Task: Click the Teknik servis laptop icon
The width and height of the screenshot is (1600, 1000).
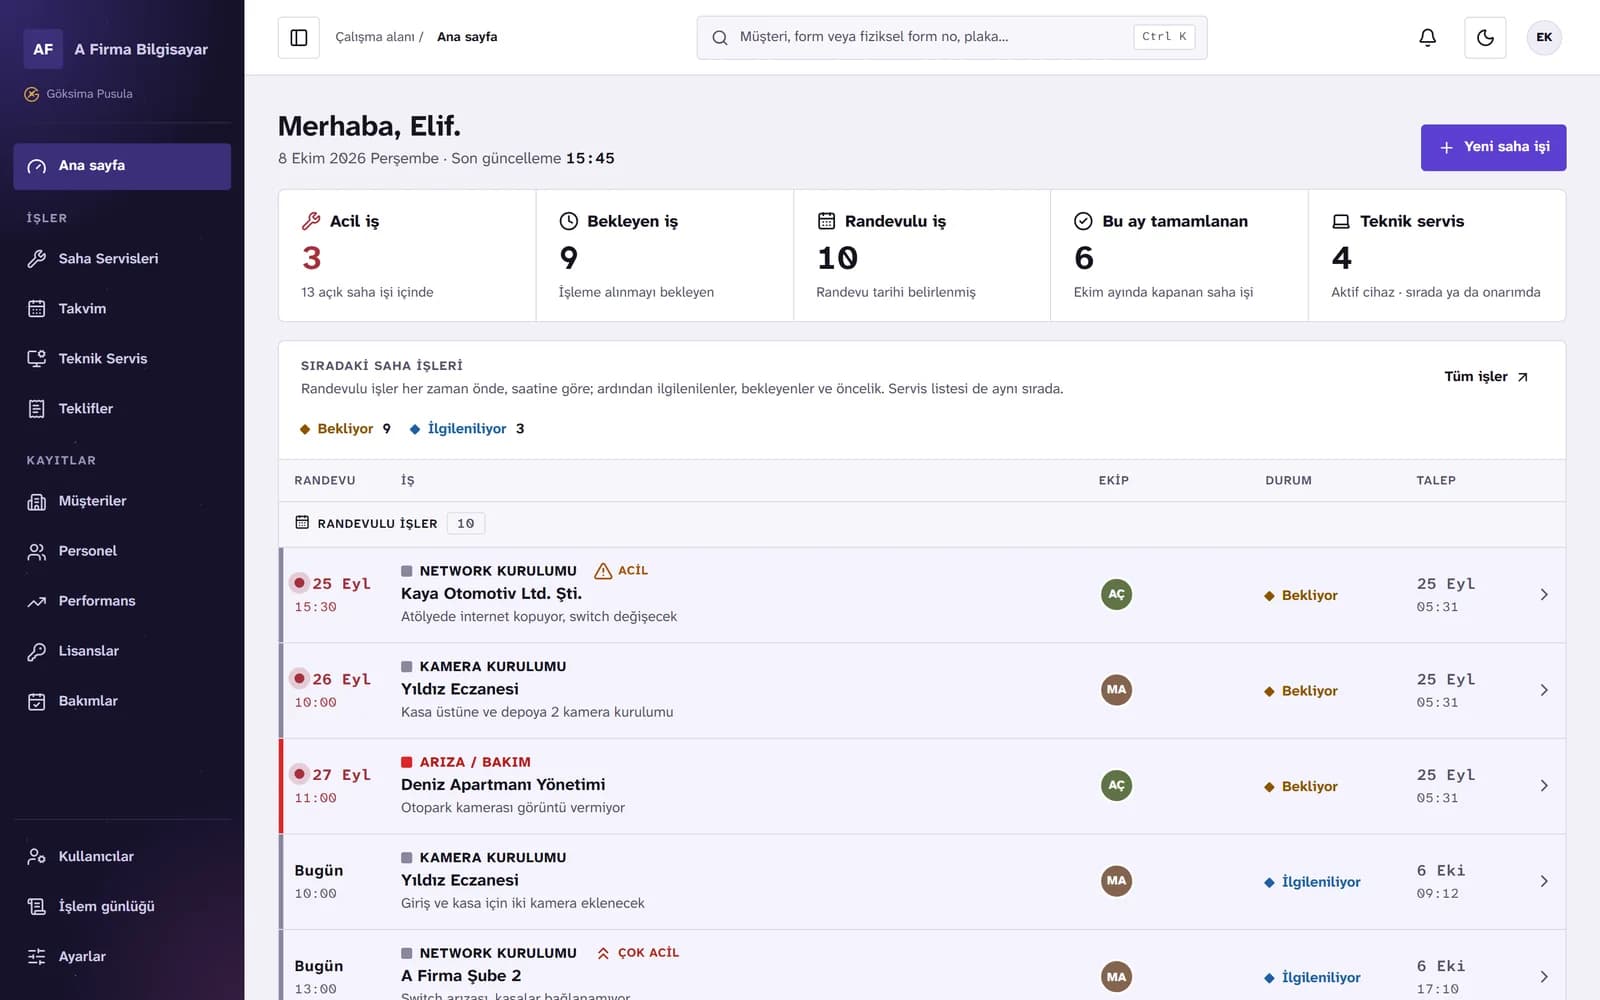Action: (1341, 221)
